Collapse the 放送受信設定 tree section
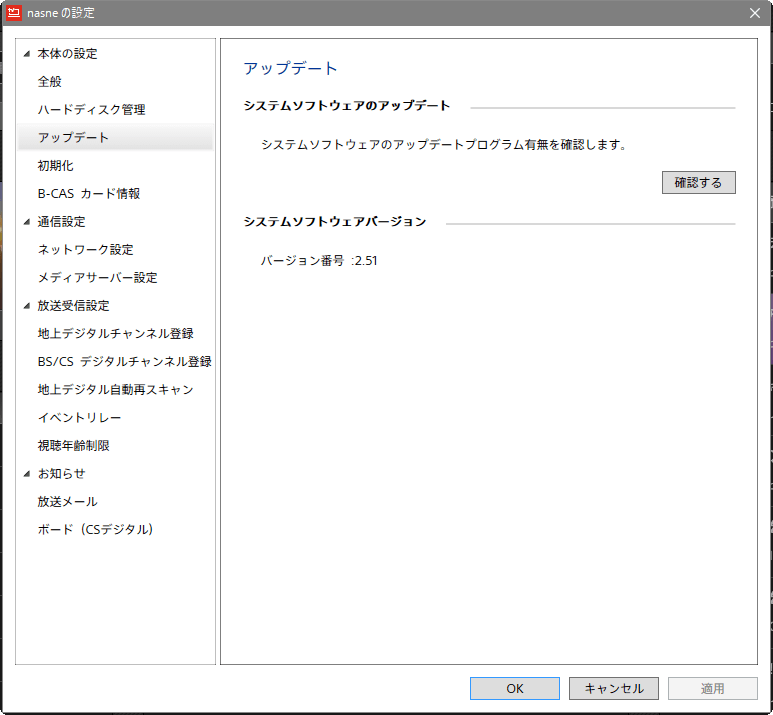The width and height of the screenshot is (773, 715). (27, 306)
